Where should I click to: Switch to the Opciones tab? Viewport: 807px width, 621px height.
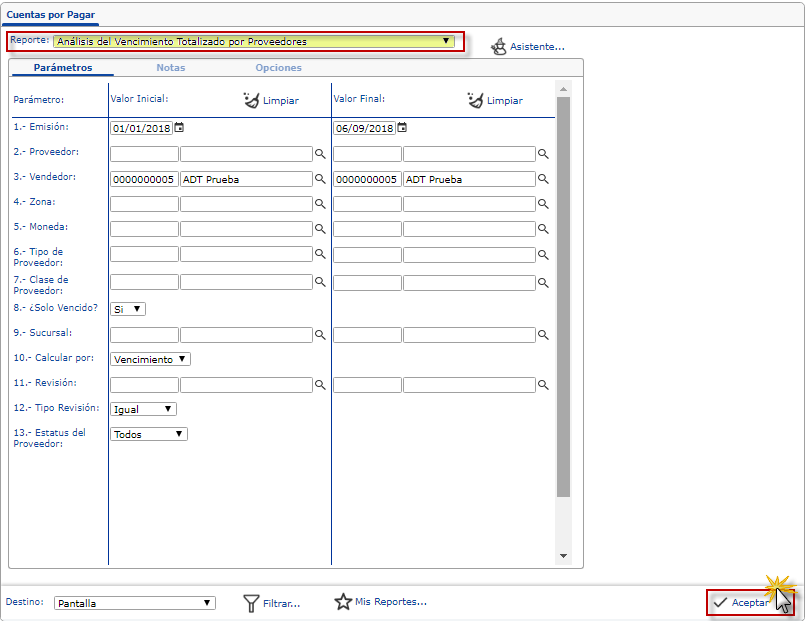pyautogui.click(x=278, y=68)
